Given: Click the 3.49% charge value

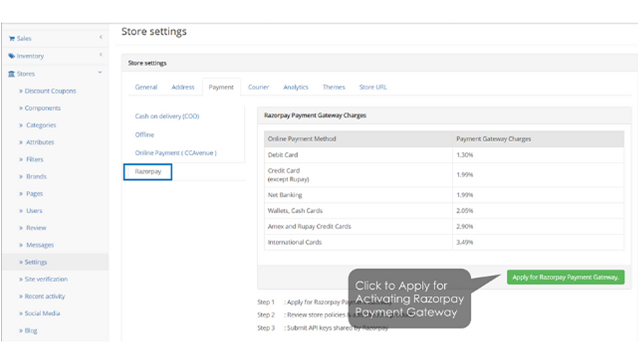Looking at the screenshot, I should coord(464,242).
